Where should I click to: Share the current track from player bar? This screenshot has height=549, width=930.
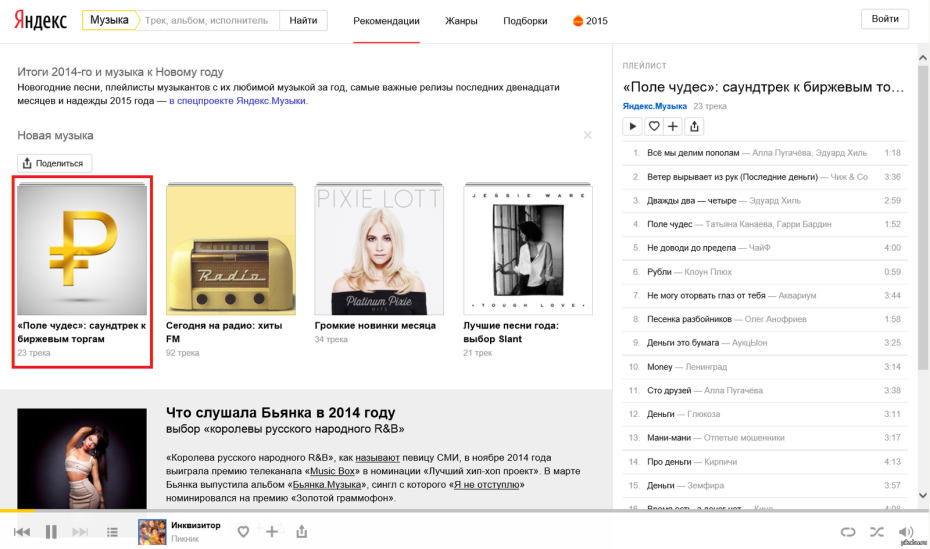click(x=301, y=532)
